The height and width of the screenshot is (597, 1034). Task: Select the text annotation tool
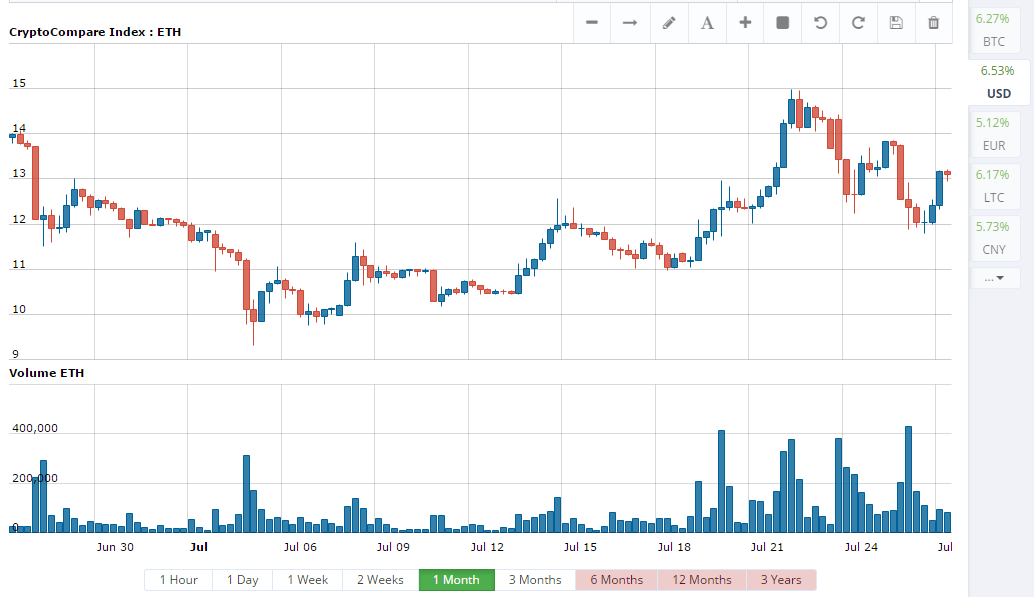[707, 22]
